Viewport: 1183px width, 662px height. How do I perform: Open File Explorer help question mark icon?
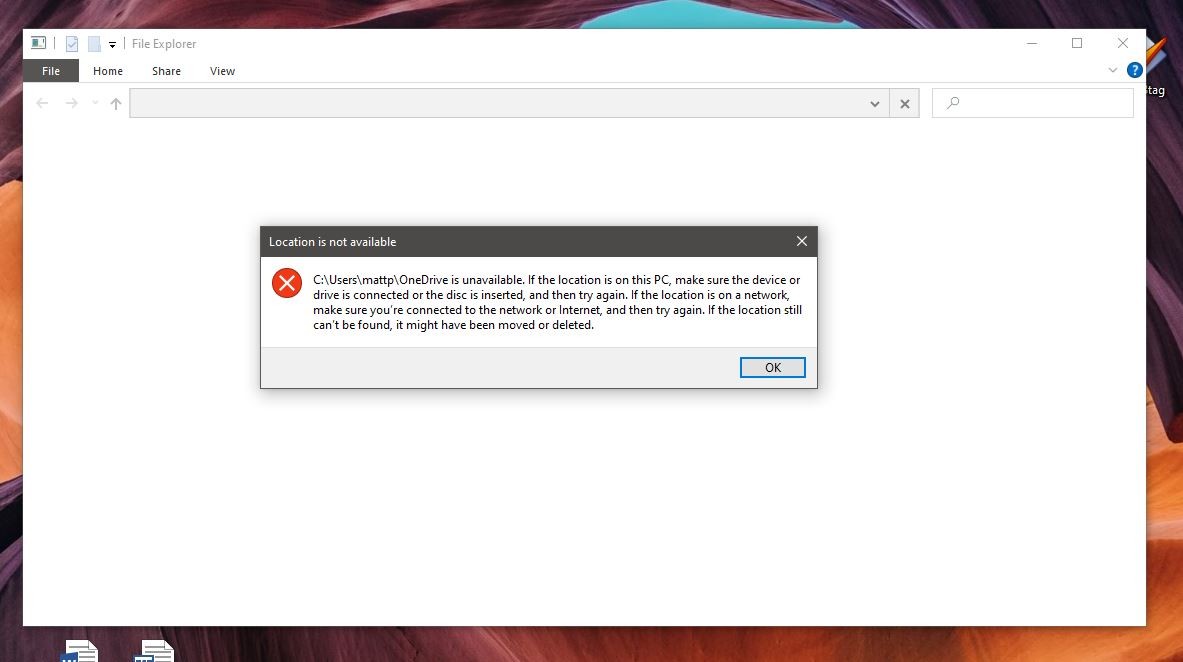pos(1134,70)
